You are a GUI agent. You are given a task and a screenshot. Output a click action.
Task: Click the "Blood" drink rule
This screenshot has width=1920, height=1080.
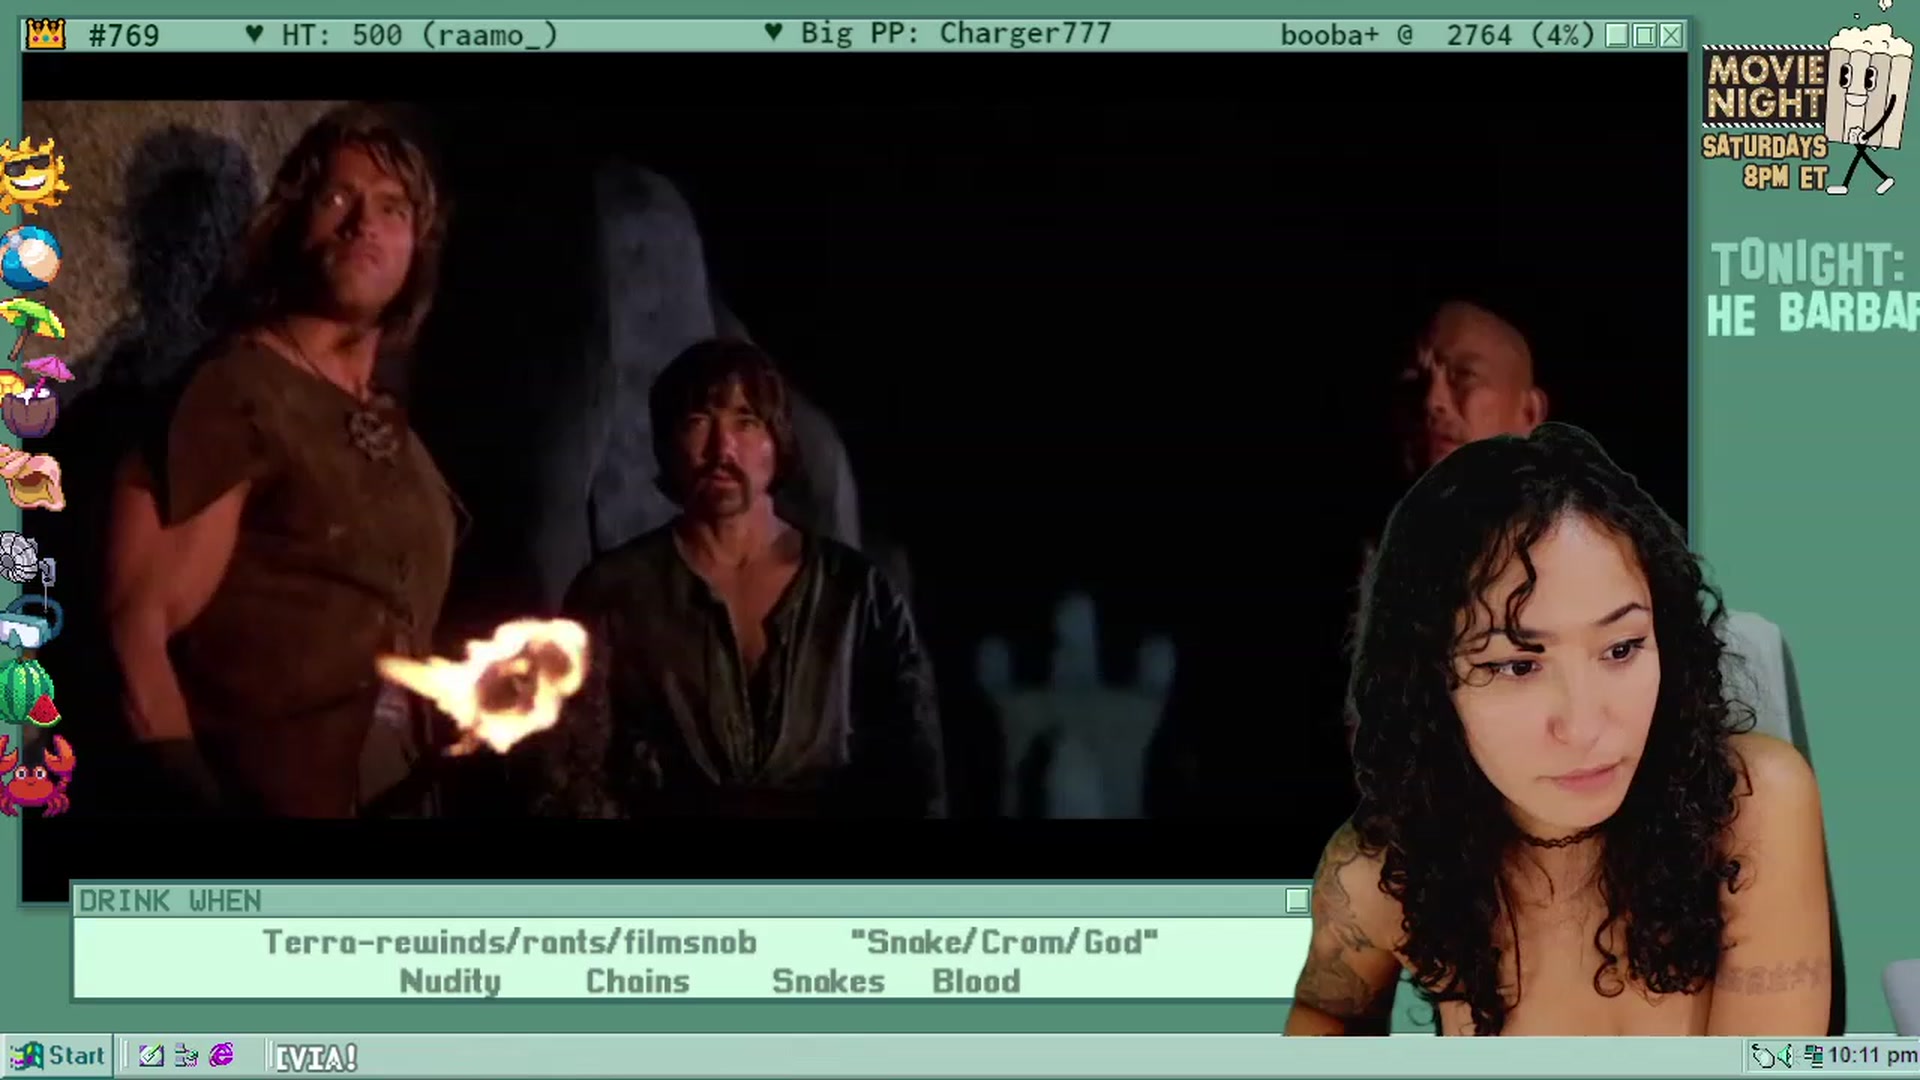pos(976,982)
